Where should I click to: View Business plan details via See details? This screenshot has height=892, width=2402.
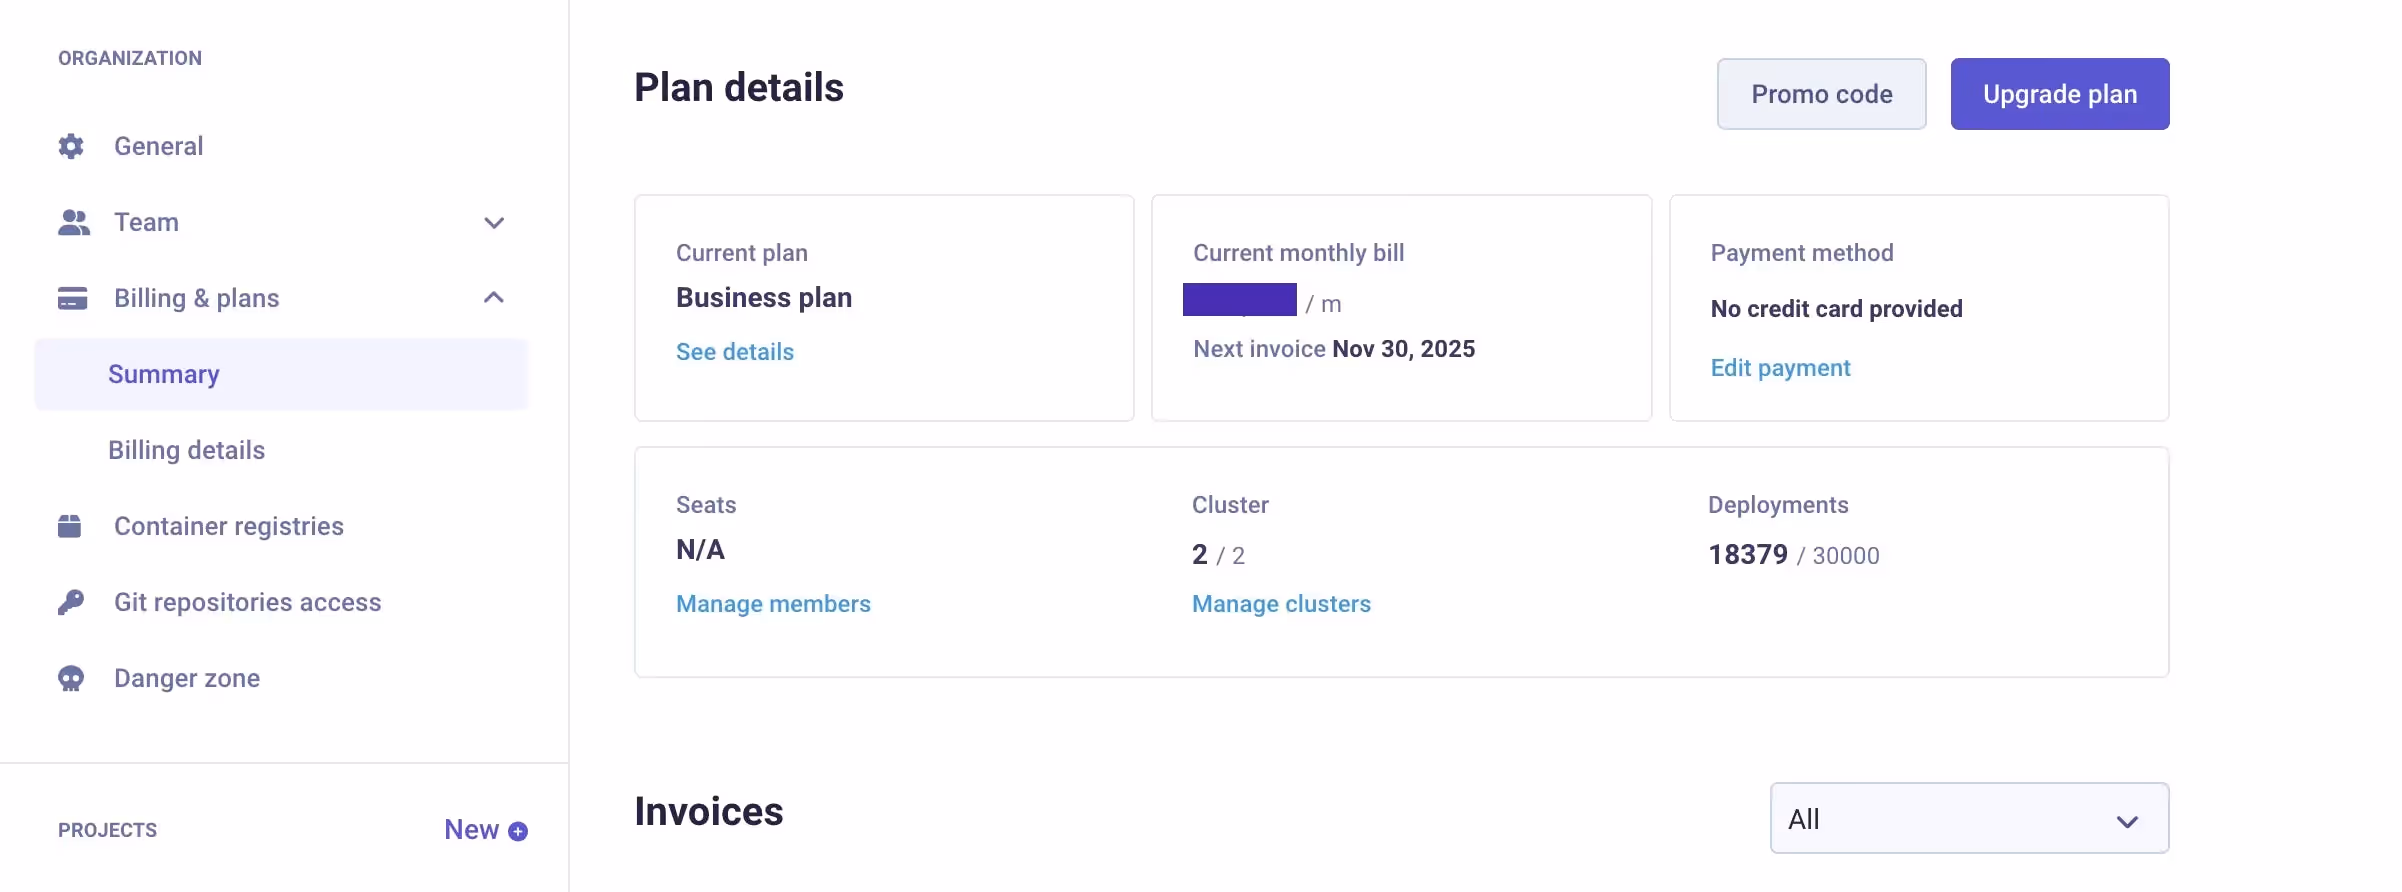pos(734,351)
